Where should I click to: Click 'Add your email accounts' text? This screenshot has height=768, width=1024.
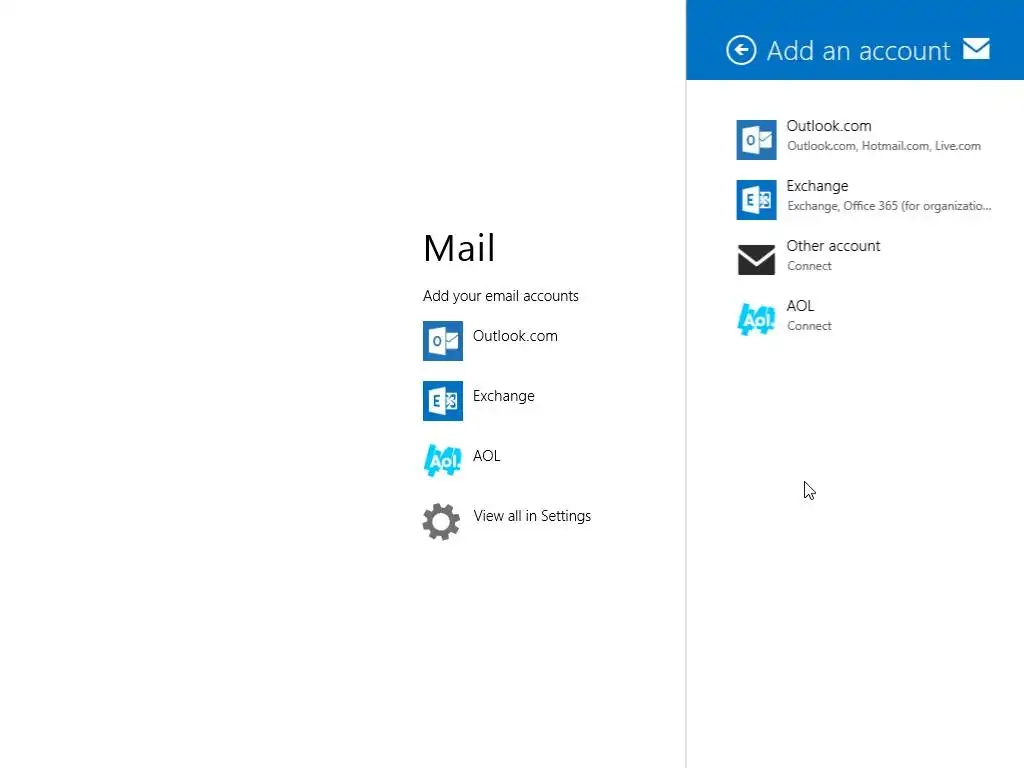(500, 296)
